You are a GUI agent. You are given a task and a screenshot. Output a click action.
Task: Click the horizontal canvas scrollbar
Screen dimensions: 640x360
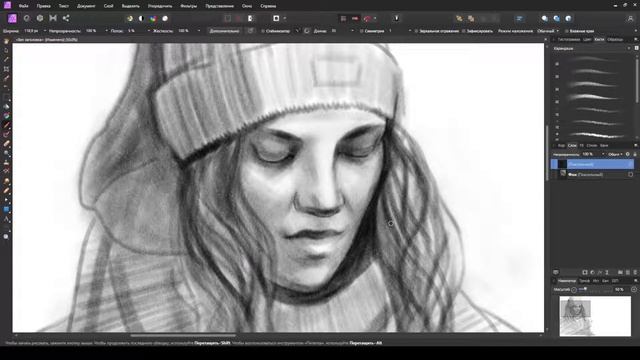pos(183,336)
